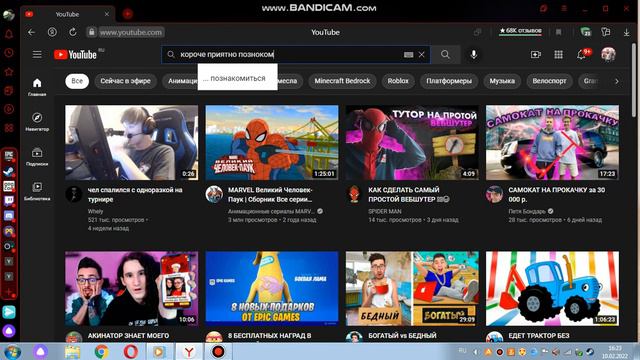Open the SPIDER MAN channel link

pyautogui.click(x=384, y=211)
